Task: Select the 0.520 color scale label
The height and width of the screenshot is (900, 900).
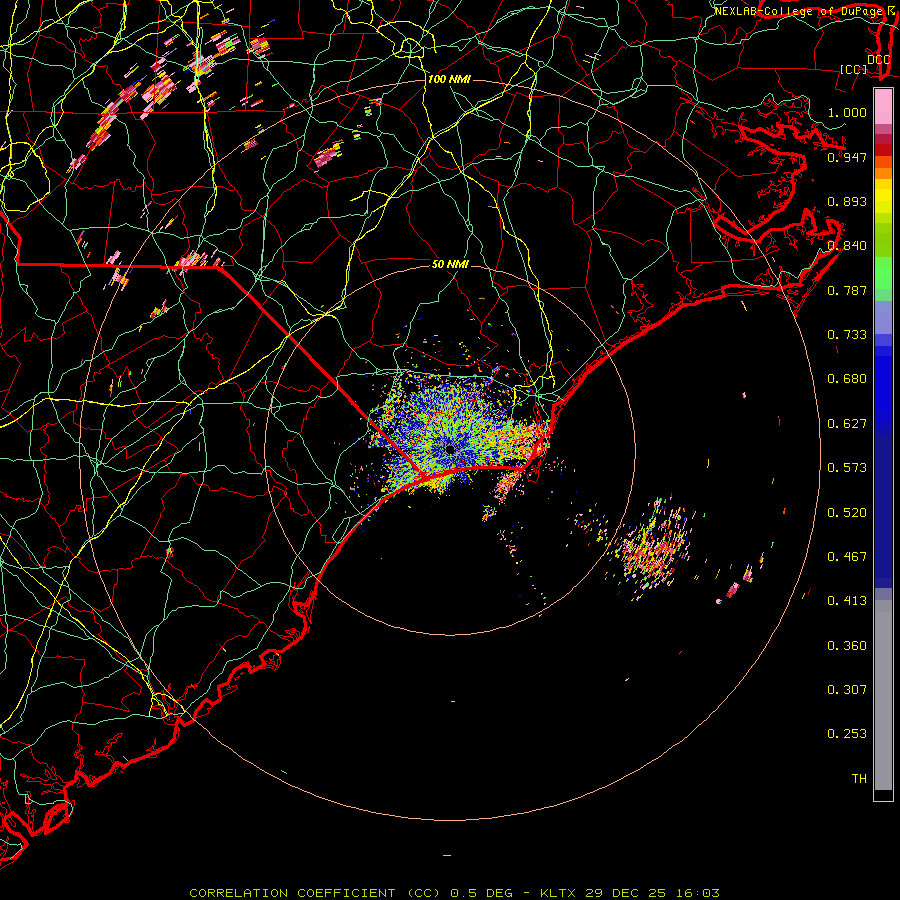Action: tap(847, 513)
